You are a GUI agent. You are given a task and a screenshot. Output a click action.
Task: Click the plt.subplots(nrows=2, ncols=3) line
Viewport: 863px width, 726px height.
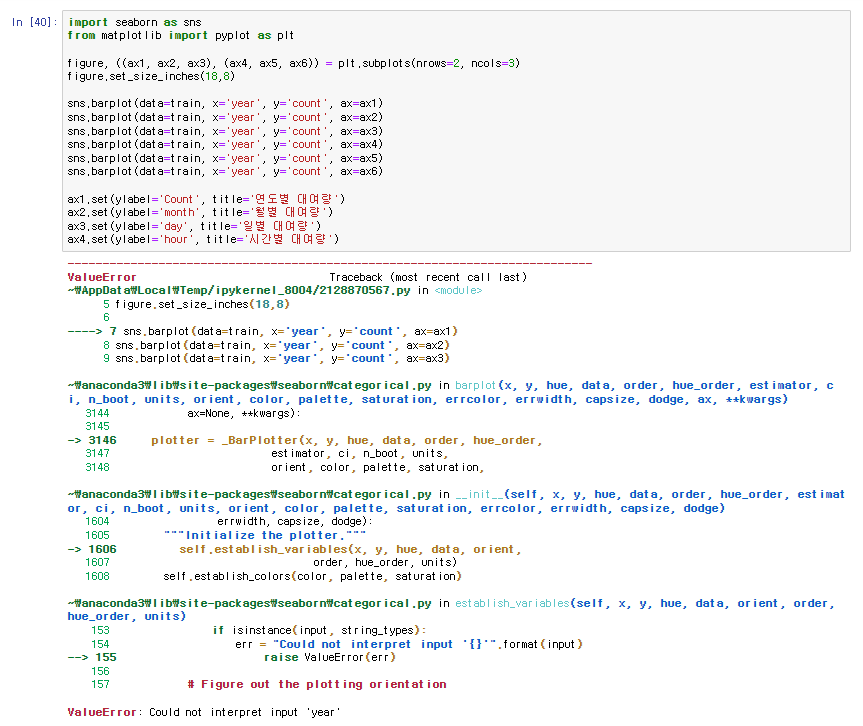[x=293, y=63]
